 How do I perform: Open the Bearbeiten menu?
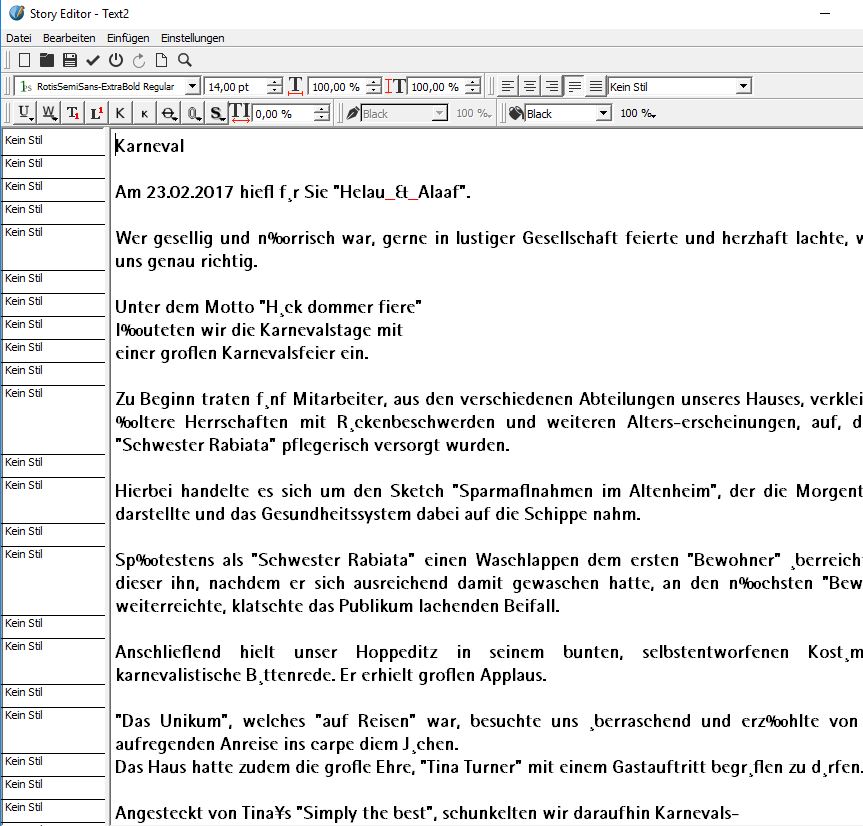point(68,38)
